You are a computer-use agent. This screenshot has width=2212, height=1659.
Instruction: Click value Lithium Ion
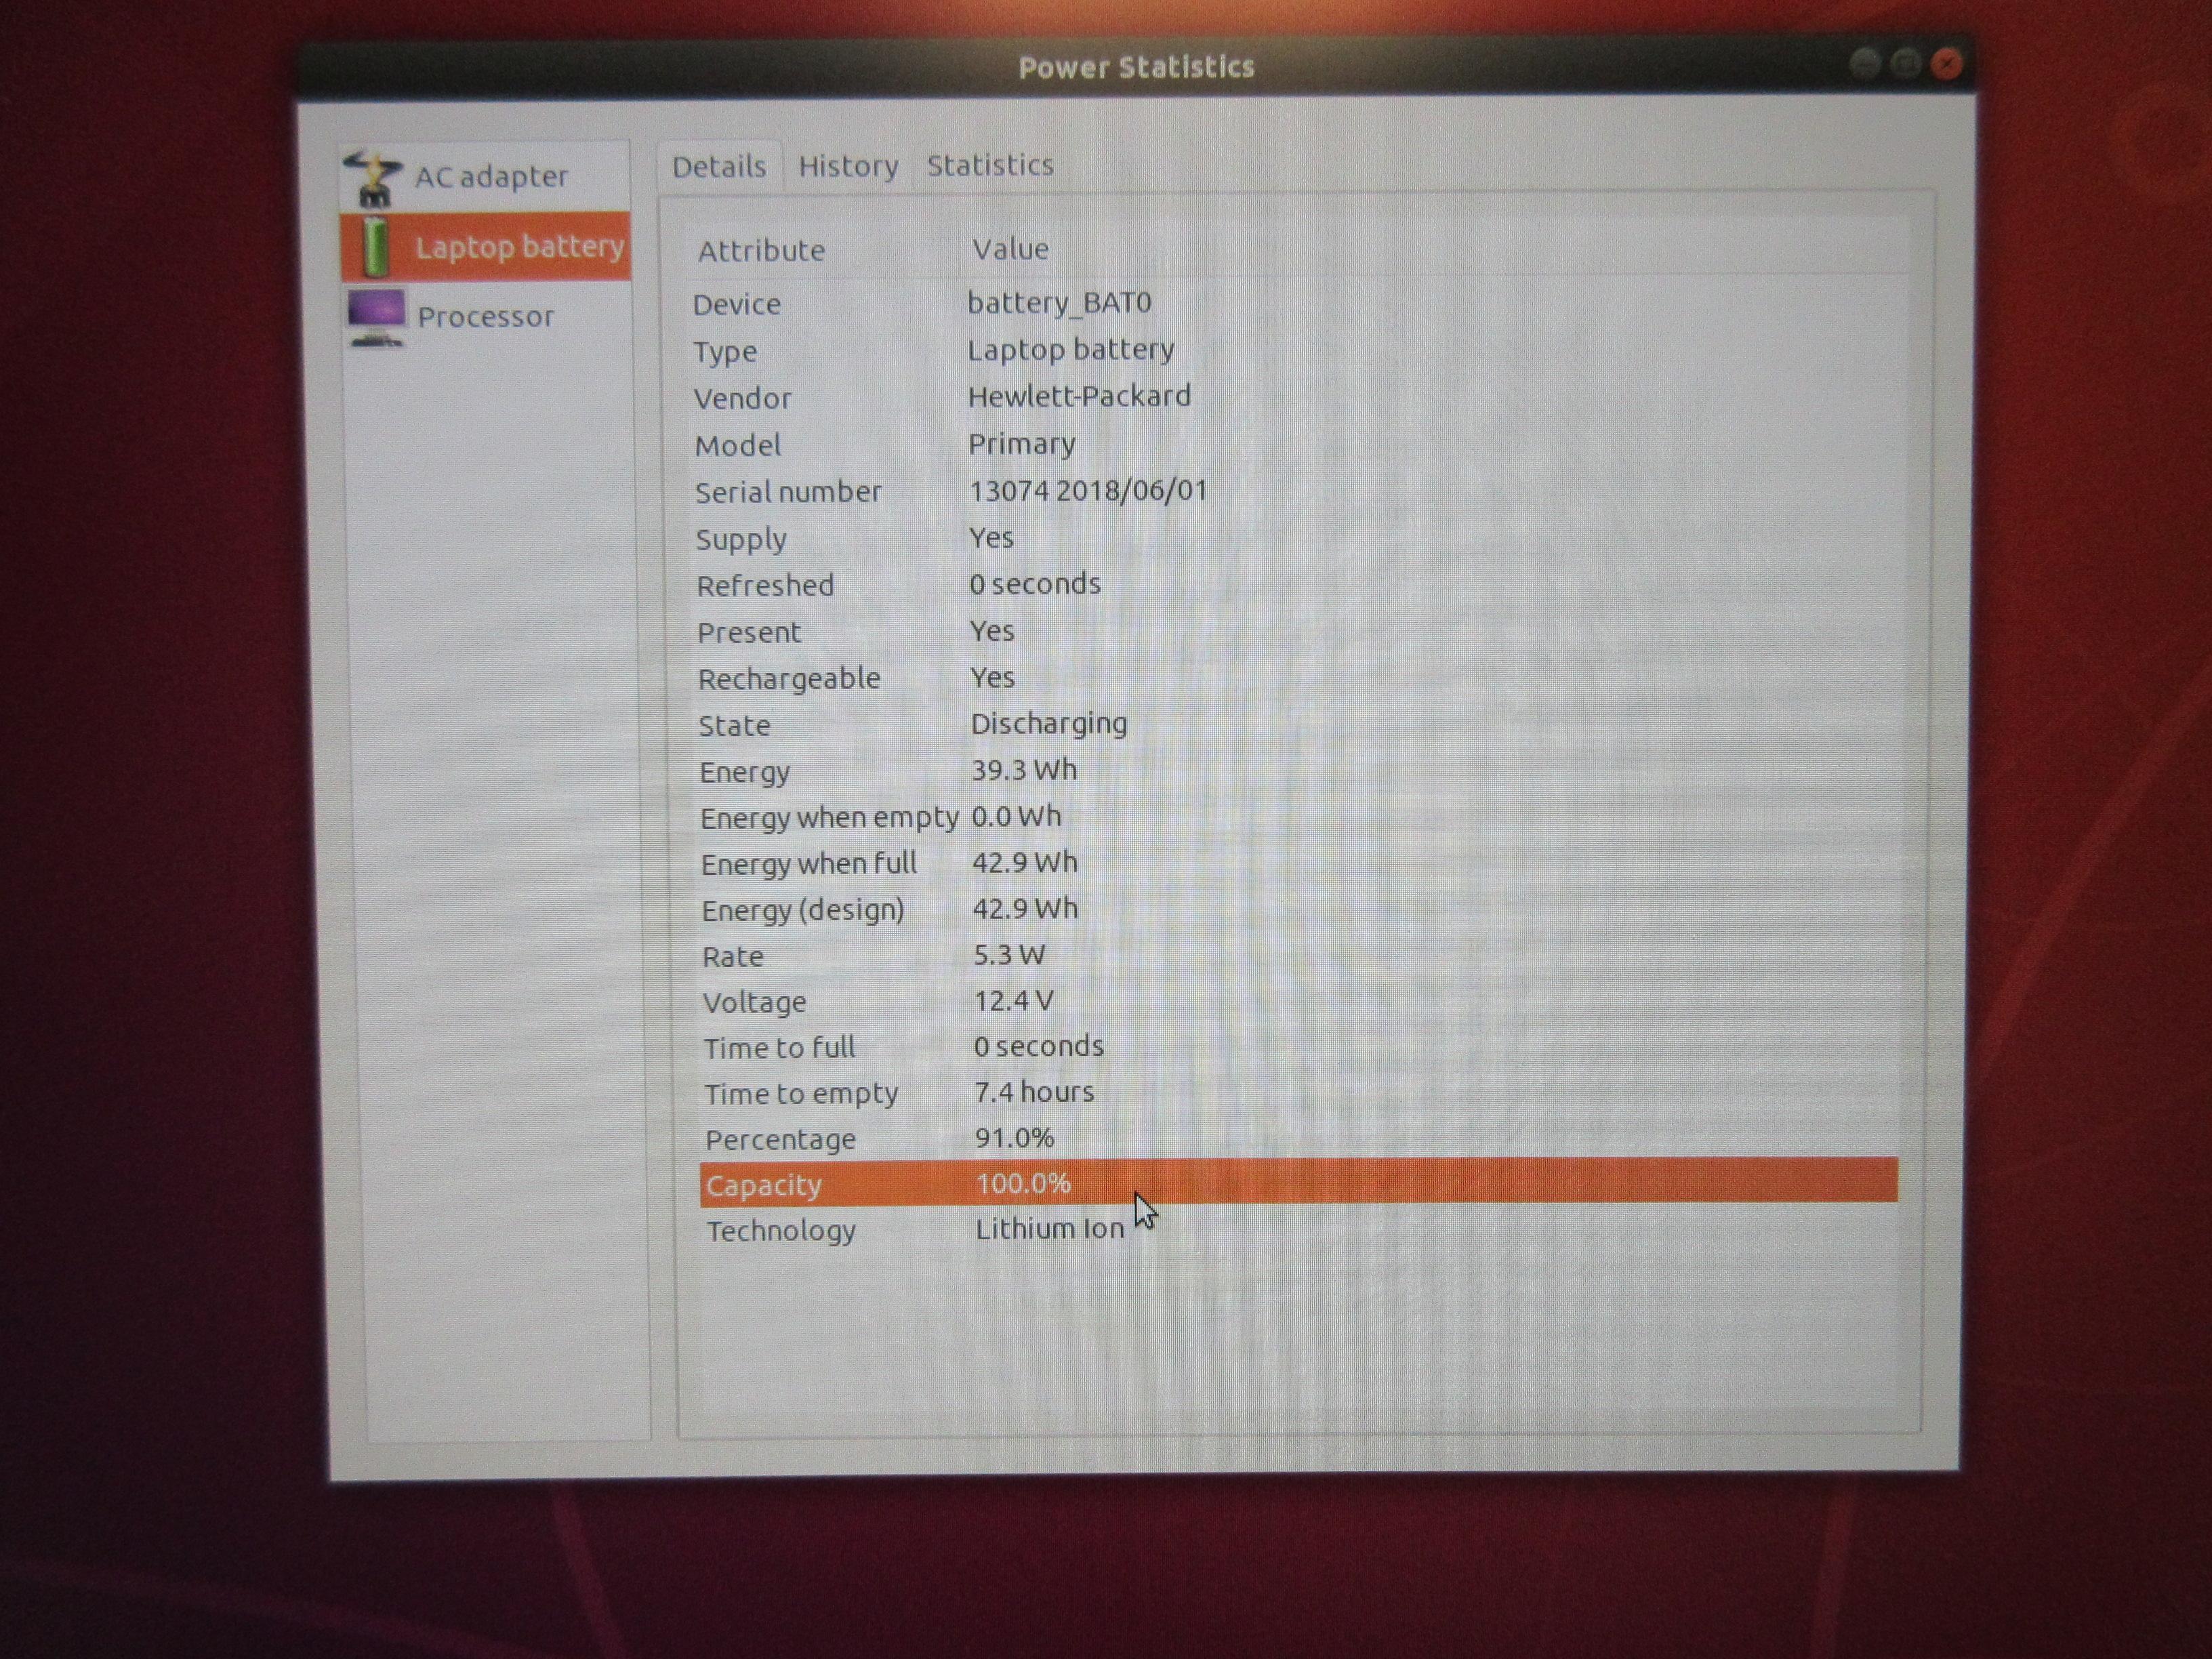tap(1049, 1229)
